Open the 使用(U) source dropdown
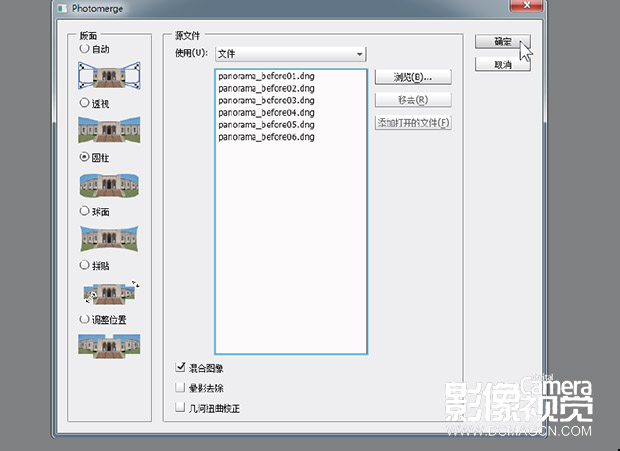620x451 pixels. [291, 54]
